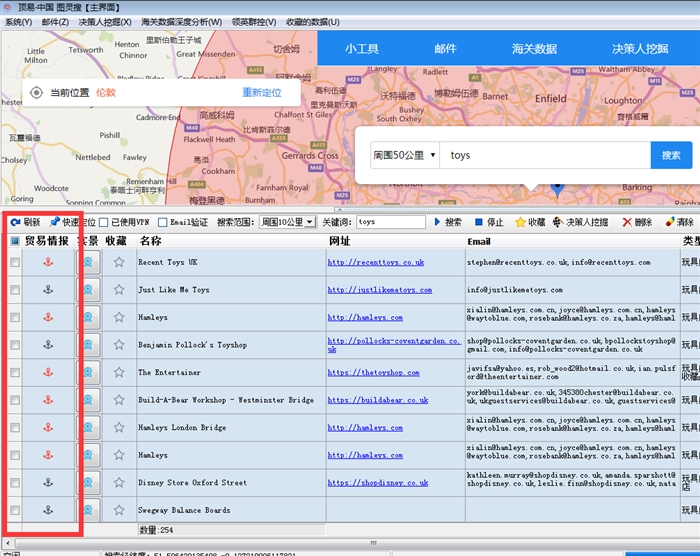This screenshot has width=700, height=556.
Task: Toggle the select-all checkbox in table header
Action: [15, 241]
